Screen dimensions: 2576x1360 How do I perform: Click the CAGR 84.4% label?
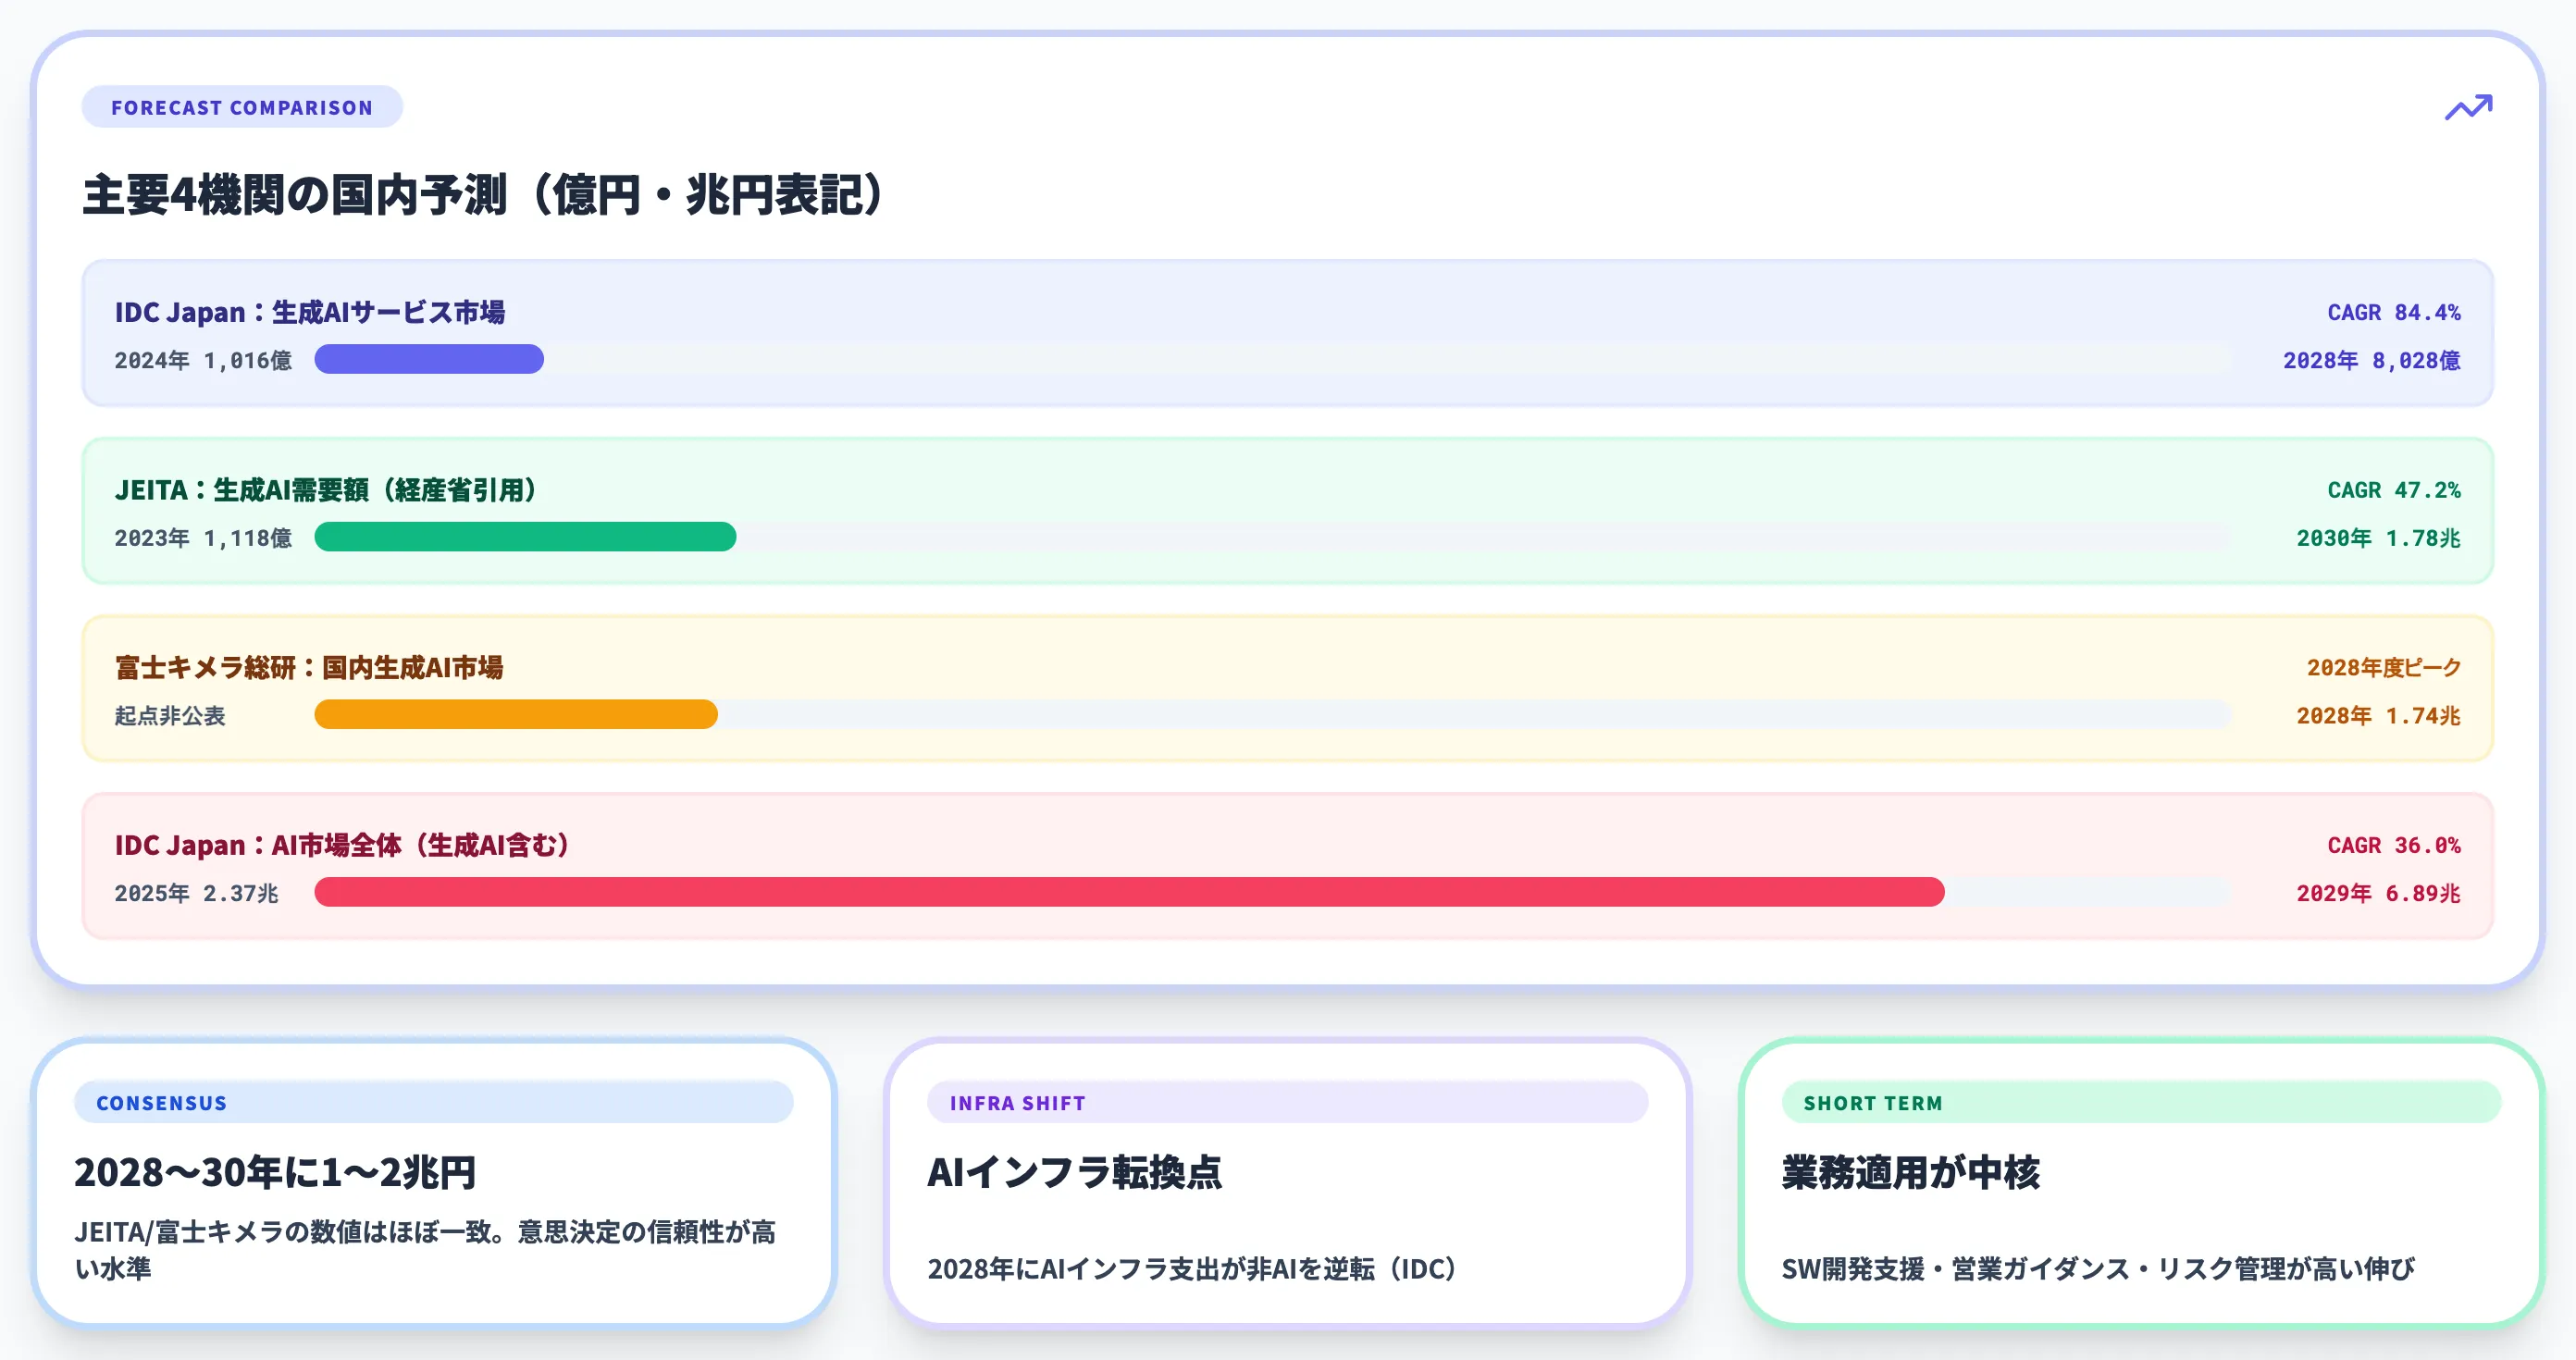click(x=2394, y=312)
